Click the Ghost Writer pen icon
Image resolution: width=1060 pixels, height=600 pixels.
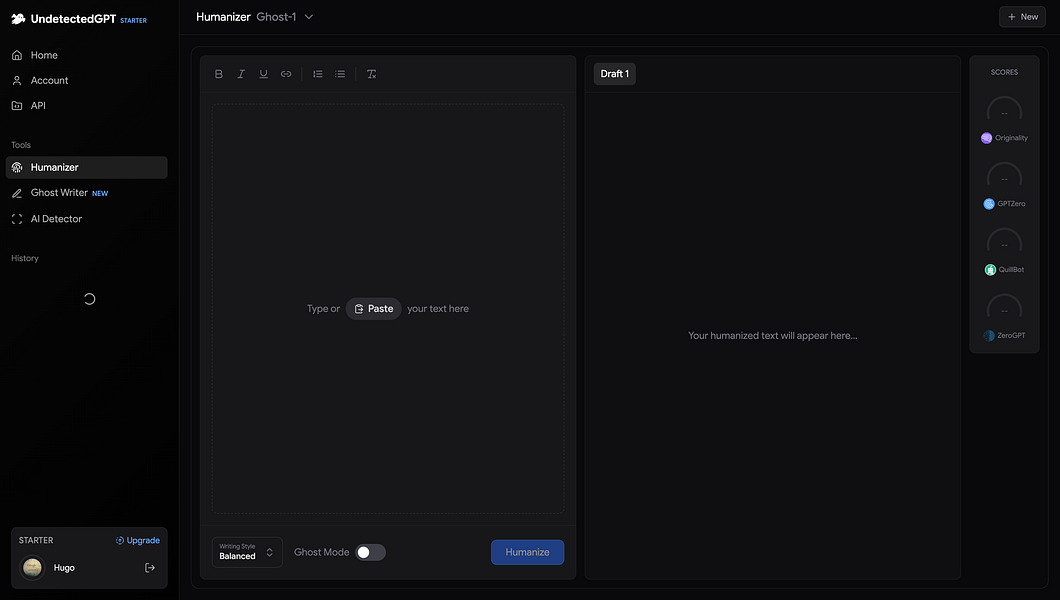point(17,193)
